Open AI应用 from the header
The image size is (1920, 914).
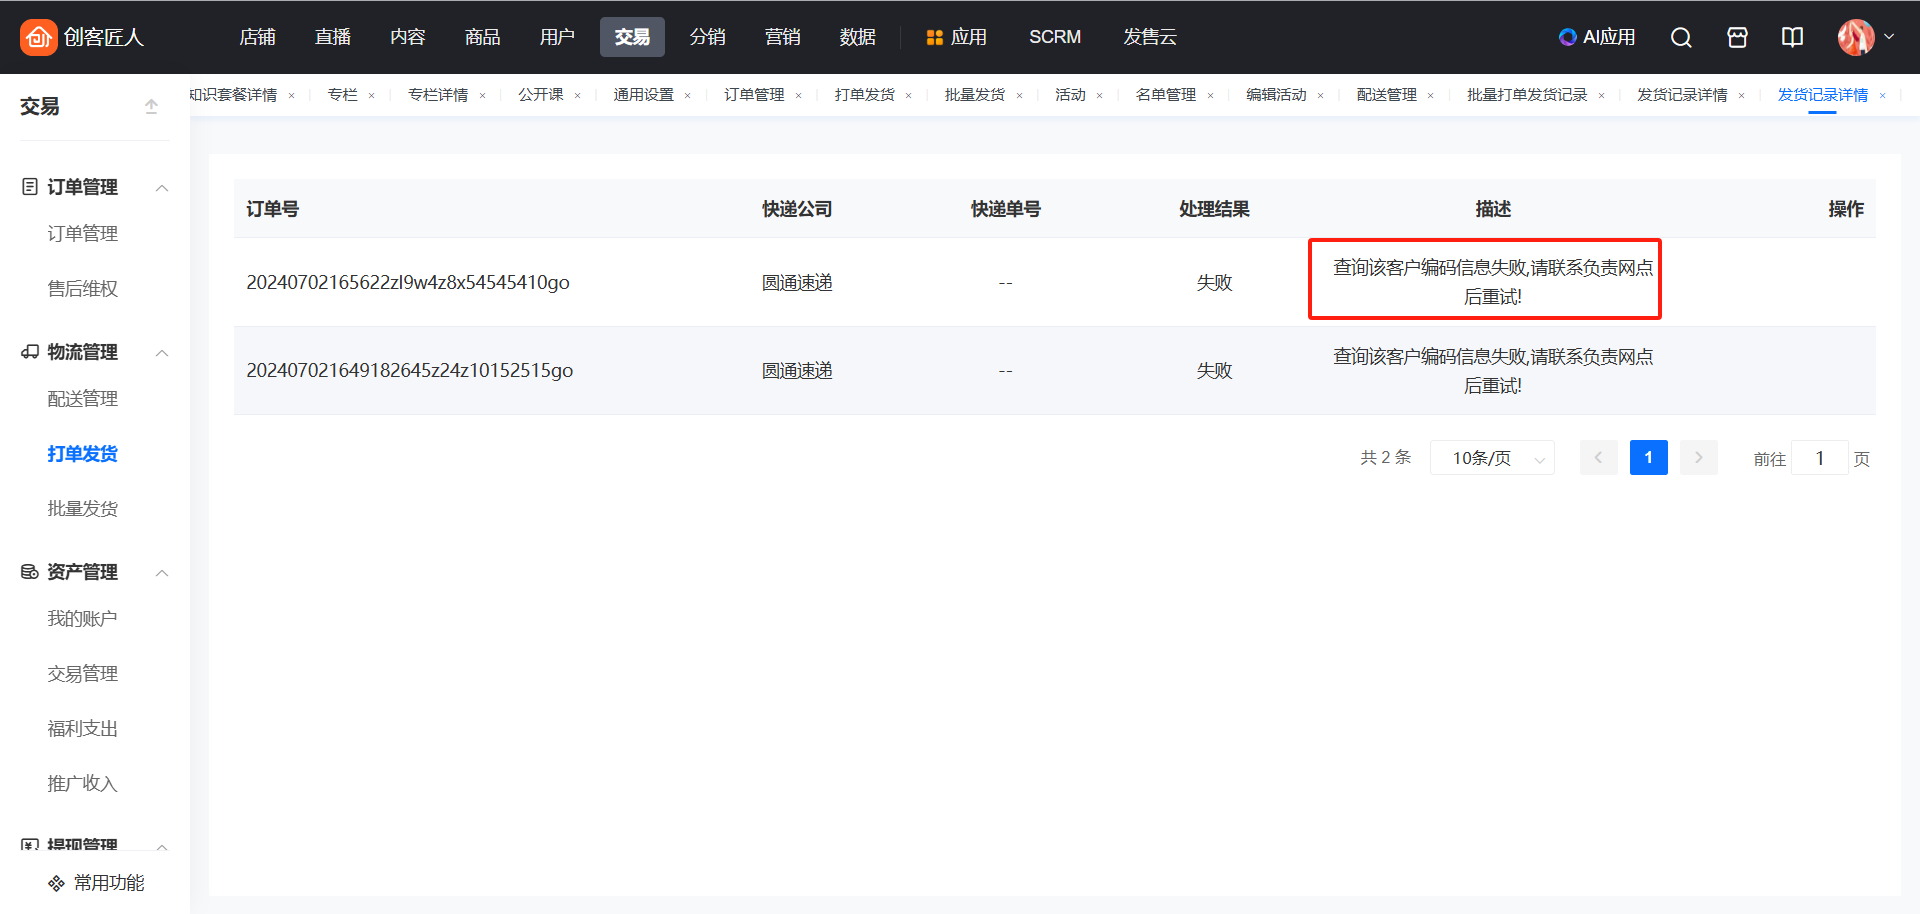pos(1597,37)
